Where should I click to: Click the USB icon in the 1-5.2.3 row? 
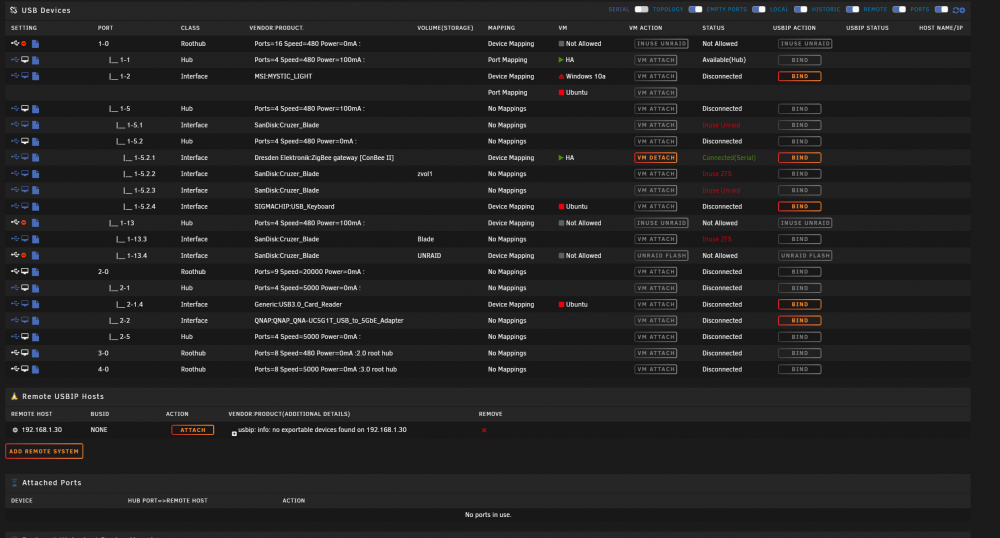(15, 190)
